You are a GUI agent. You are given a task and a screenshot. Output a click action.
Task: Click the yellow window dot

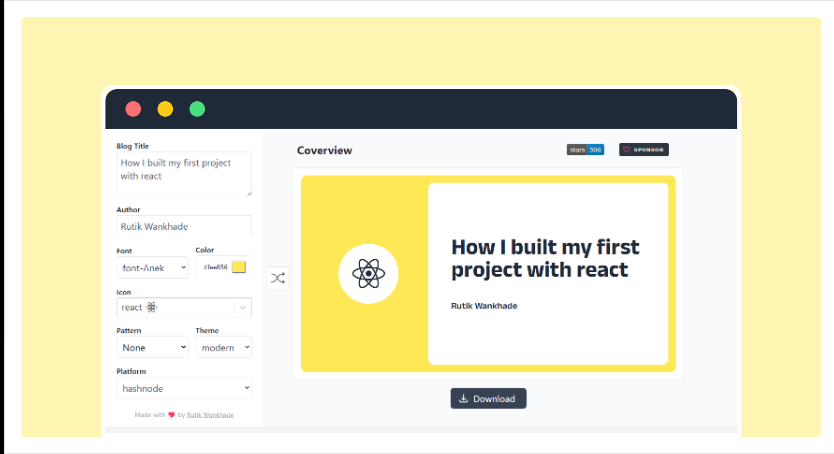pos(165,109)
